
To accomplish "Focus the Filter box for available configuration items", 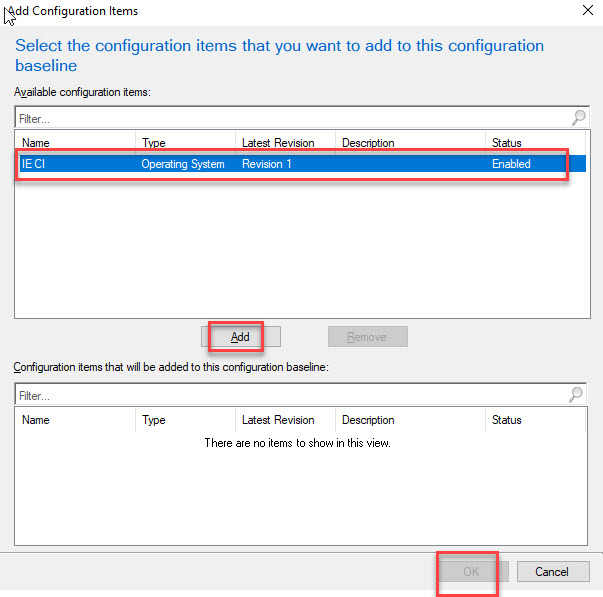I will [290, 118].
